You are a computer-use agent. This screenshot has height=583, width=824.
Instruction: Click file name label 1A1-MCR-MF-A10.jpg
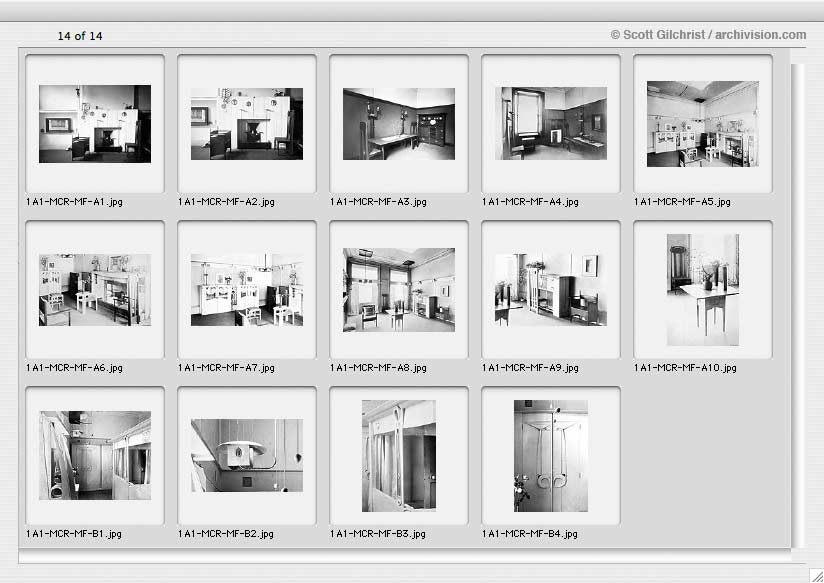click(685, 368)
